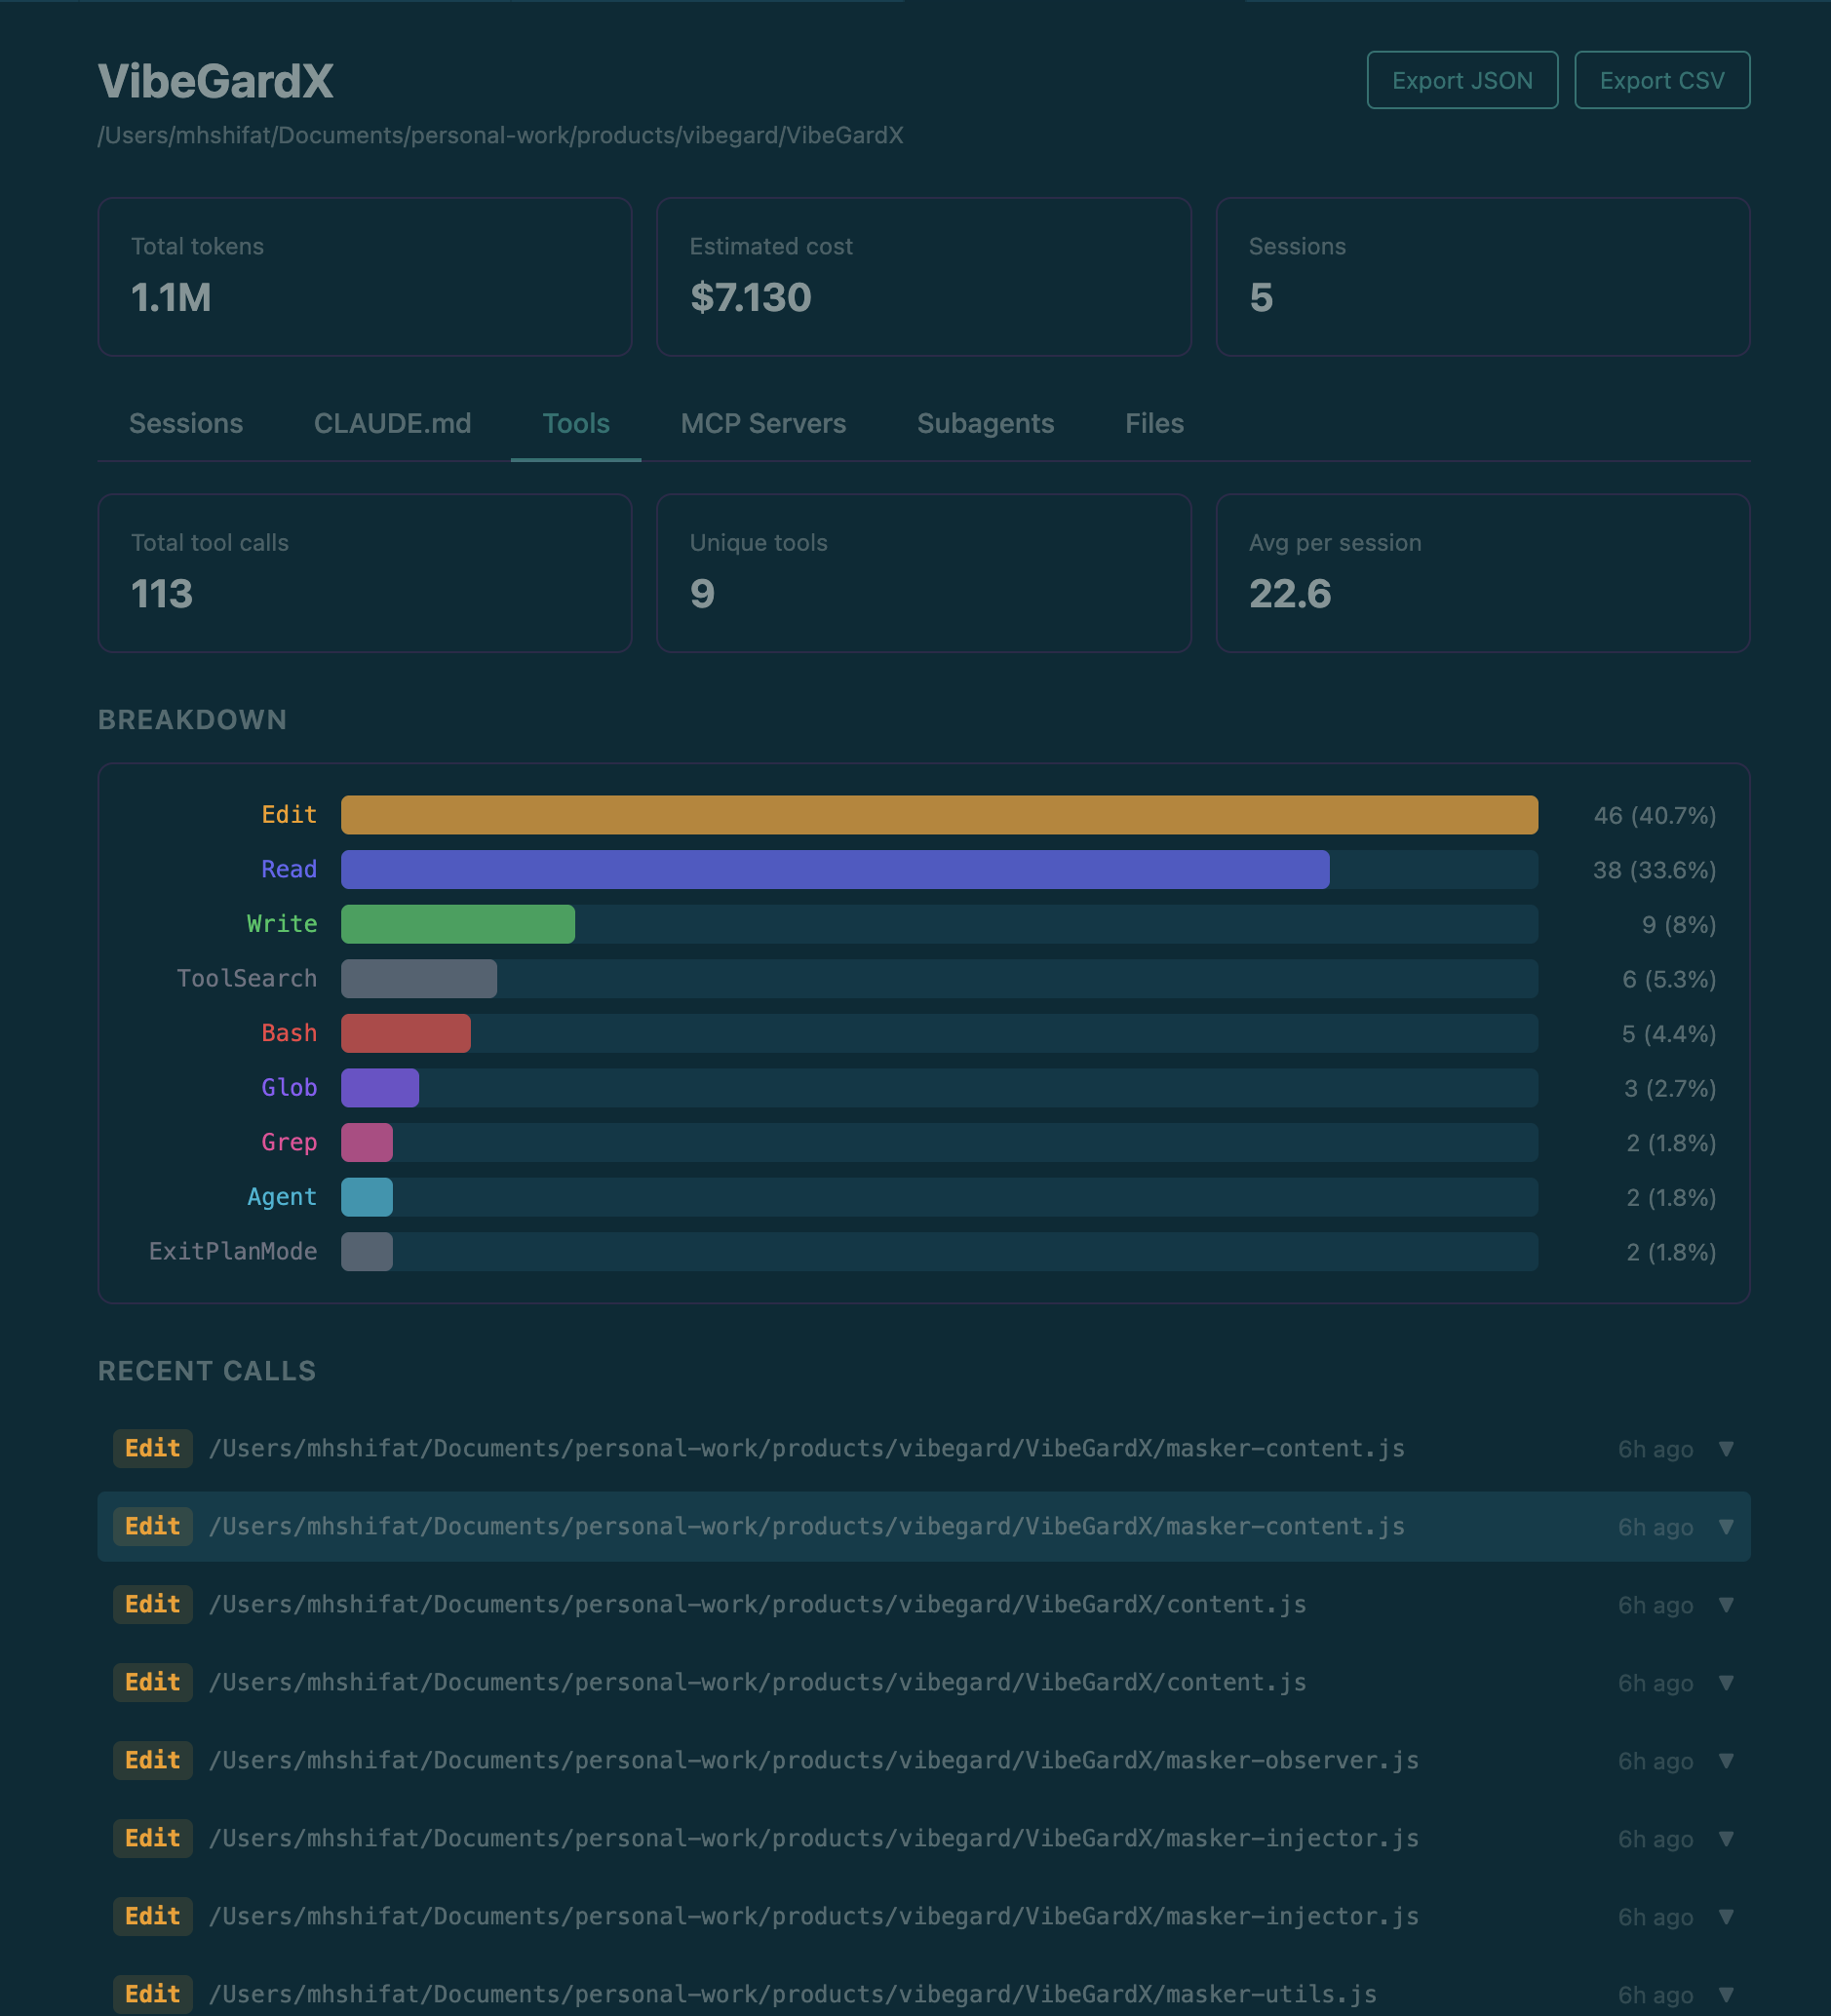1831x2016 pixels.
Task: Select the Grep label in the breakdown
Action: click(x=288, y=1142)
